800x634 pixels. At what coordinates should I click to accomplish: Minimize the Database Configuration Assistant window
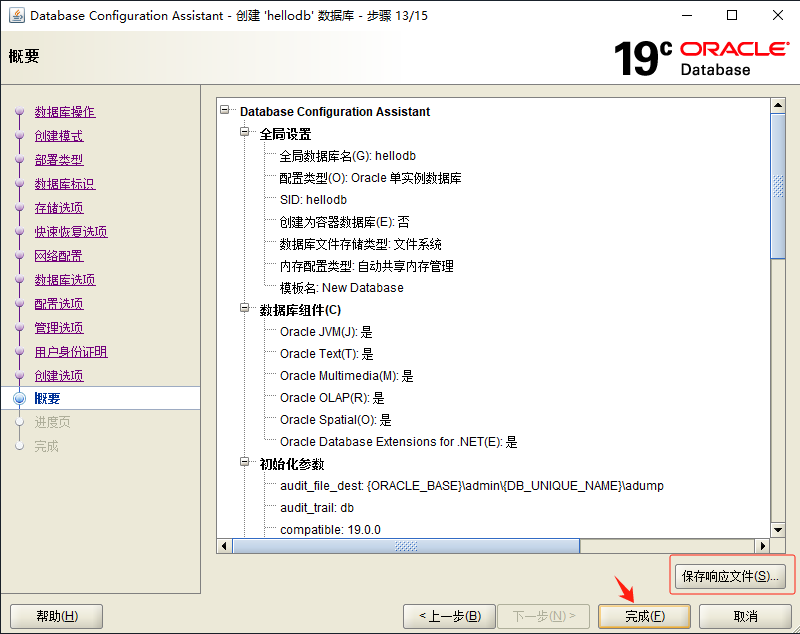[x=687, y=15]
